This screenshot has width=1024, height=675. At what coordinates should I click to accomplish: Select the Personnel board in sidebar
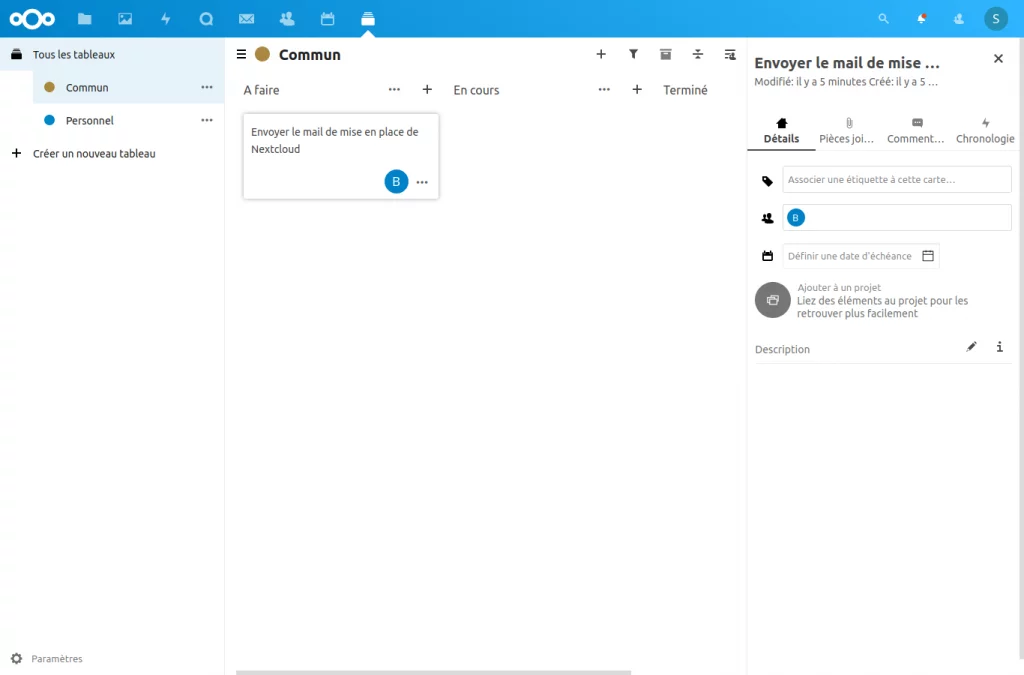(128, 120)
